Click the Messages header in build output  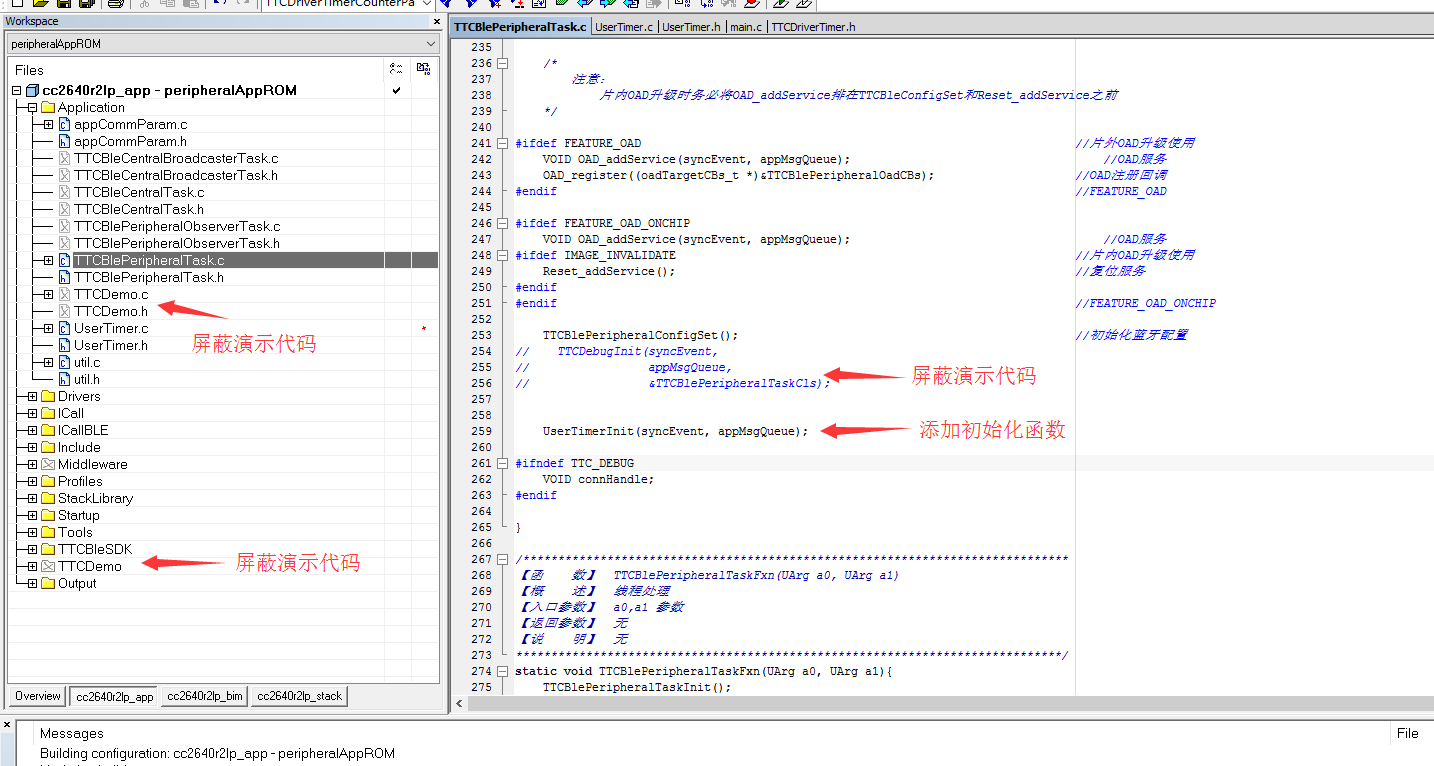[x=72, y=733]
